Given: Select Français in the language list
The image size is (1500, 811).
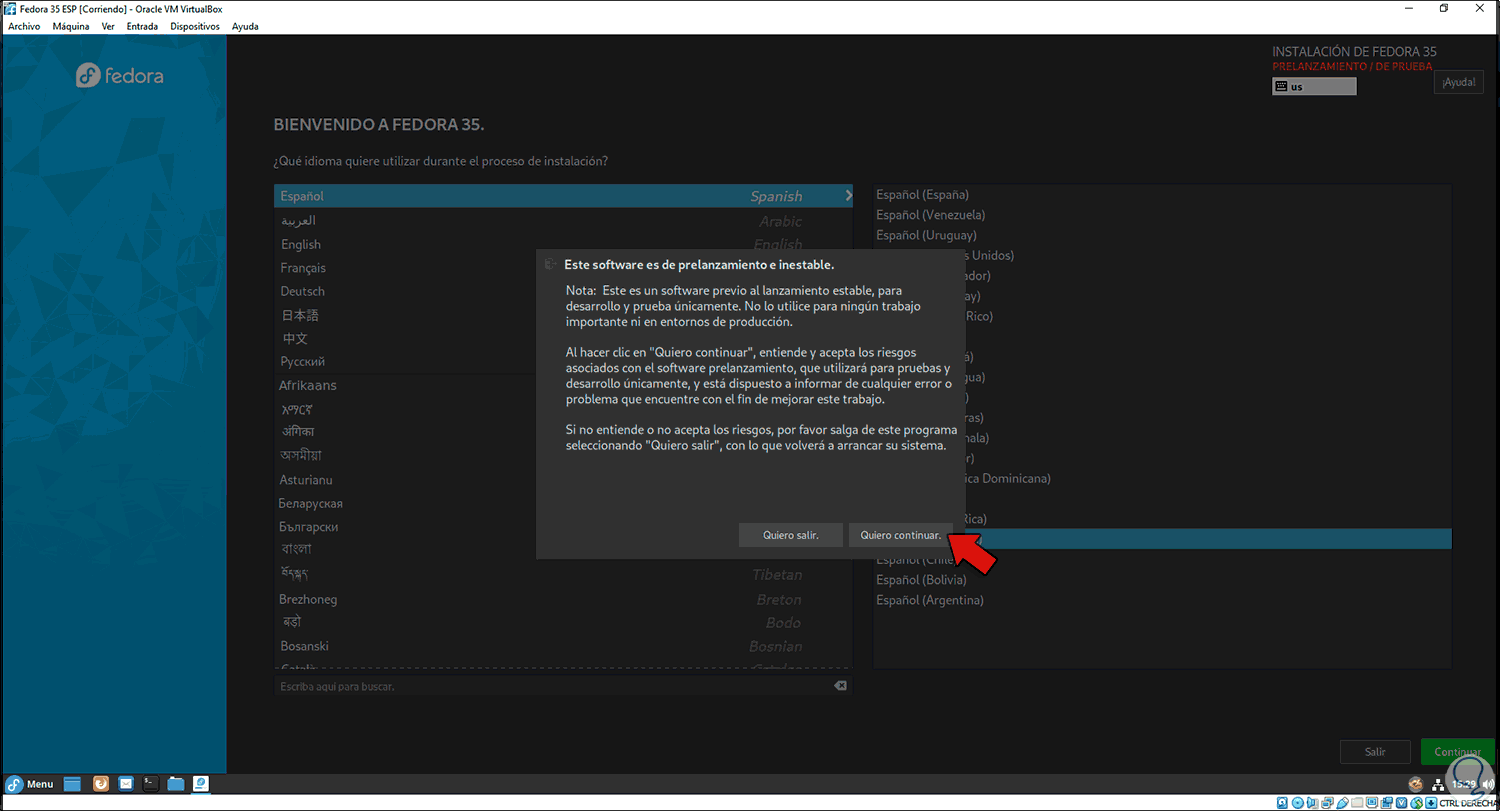Looking at the screenshot, I should click(x=563, y=268).
